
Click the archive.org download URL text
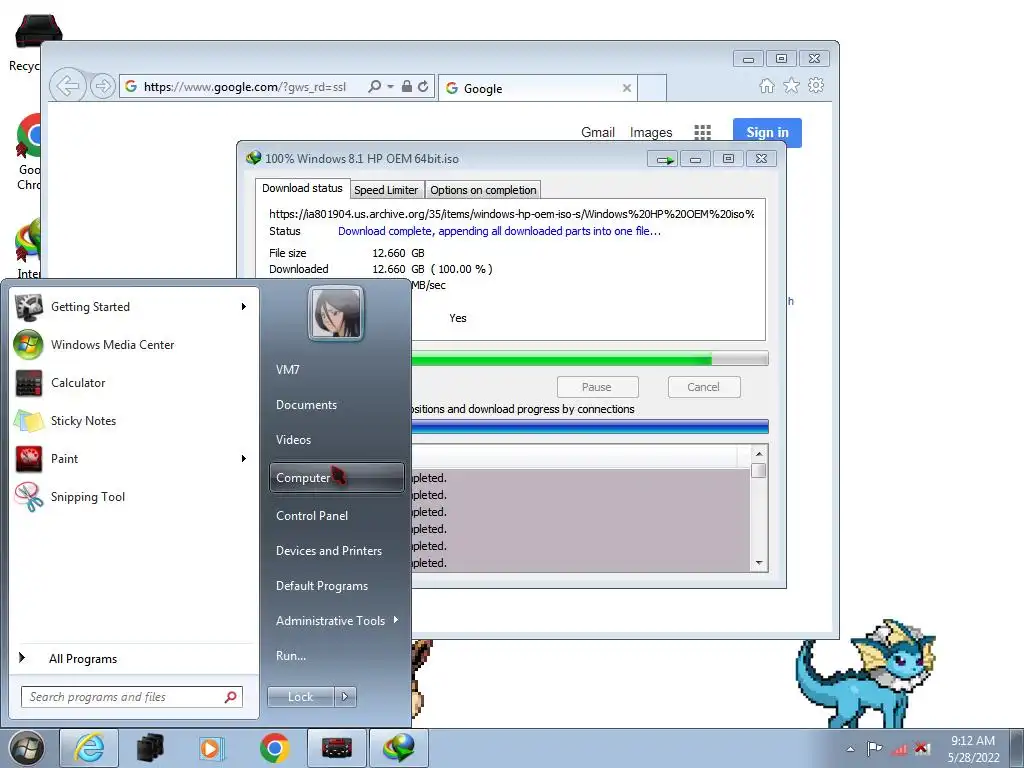(511, 214)
